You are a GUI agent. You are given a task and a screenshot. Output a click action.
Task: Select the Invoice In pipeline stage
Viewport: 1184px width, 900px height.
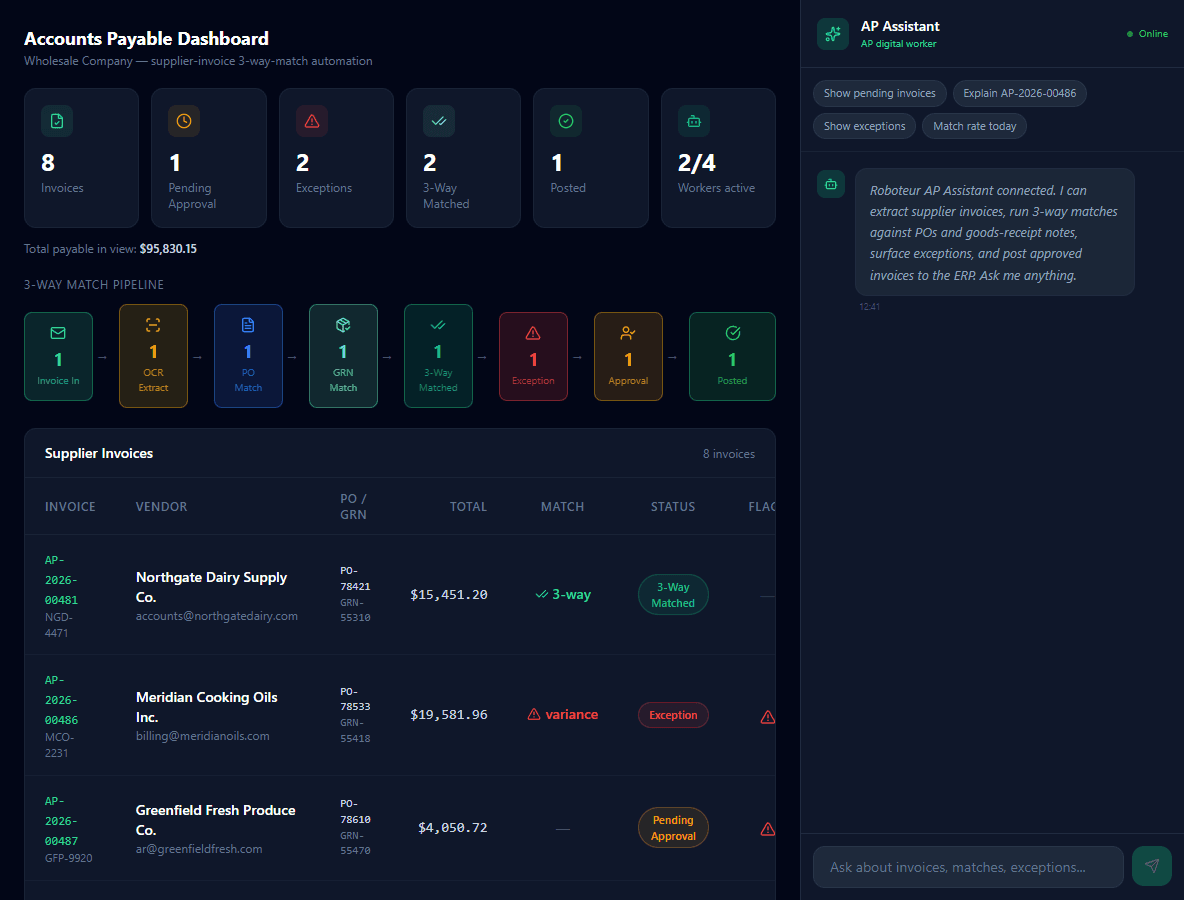[58, 356]
